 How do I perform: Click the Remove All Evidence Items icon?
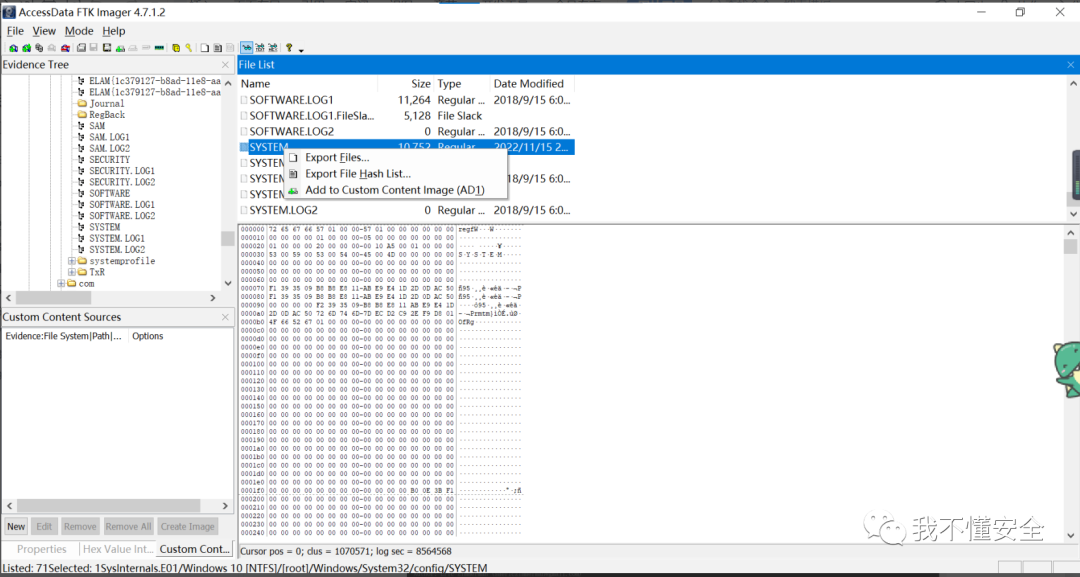pyautogui.click(x=65, y=48)
